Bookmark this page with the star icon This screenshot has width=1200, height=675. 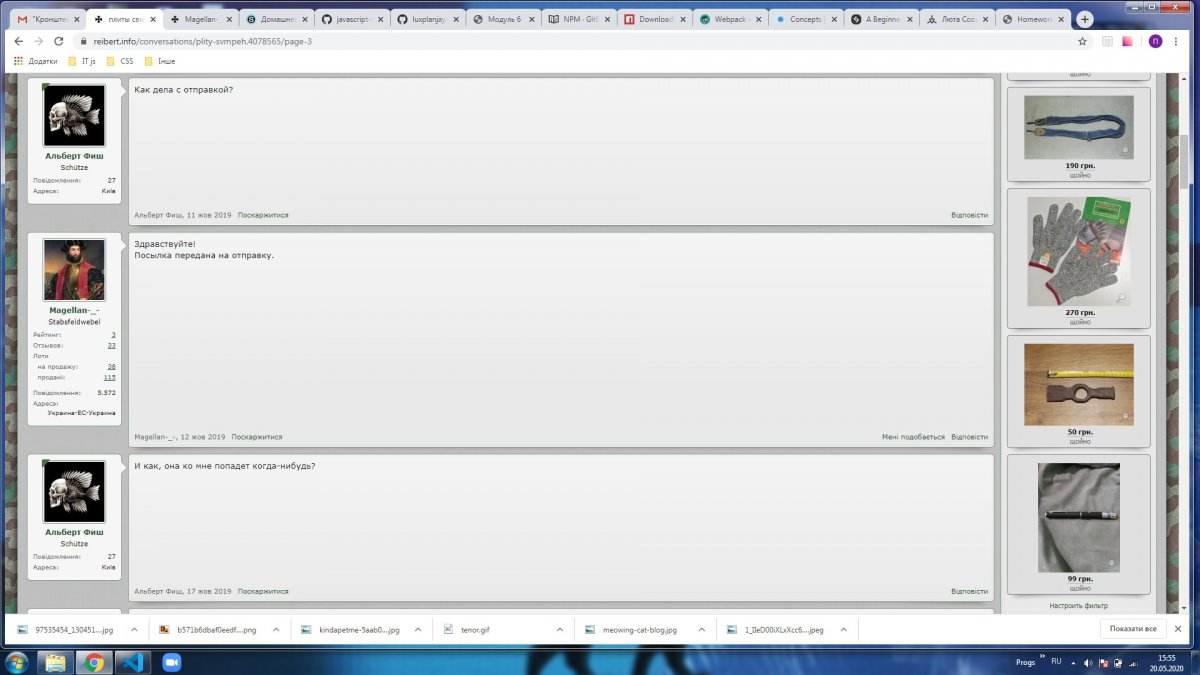click(x=1082, y=41)
